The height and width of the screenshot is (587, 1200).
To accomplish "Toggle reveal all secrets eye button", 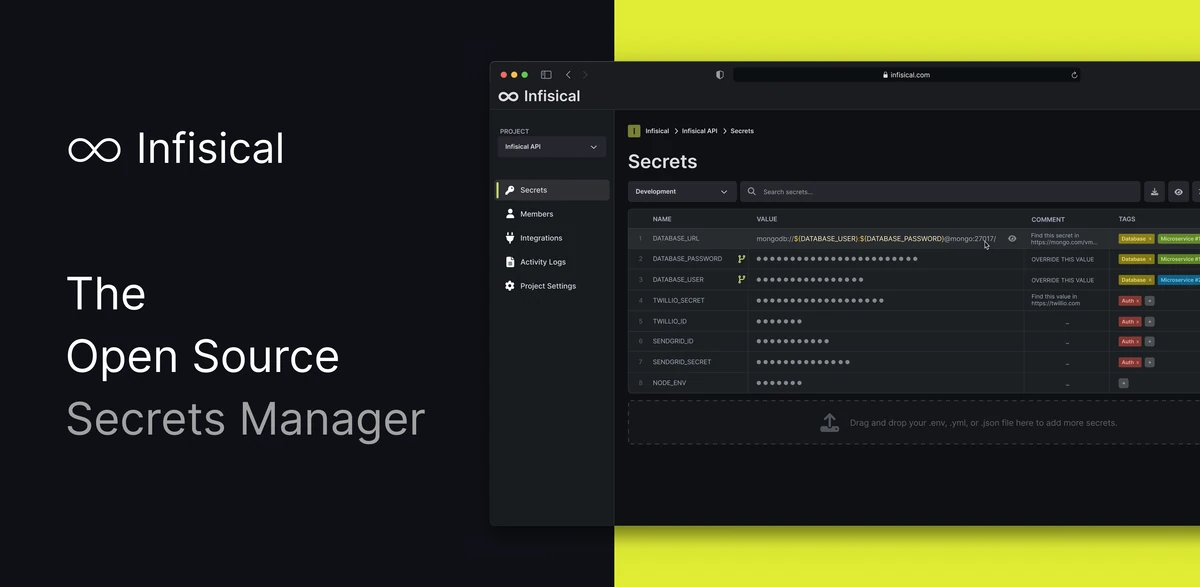I will point(1179,192).
